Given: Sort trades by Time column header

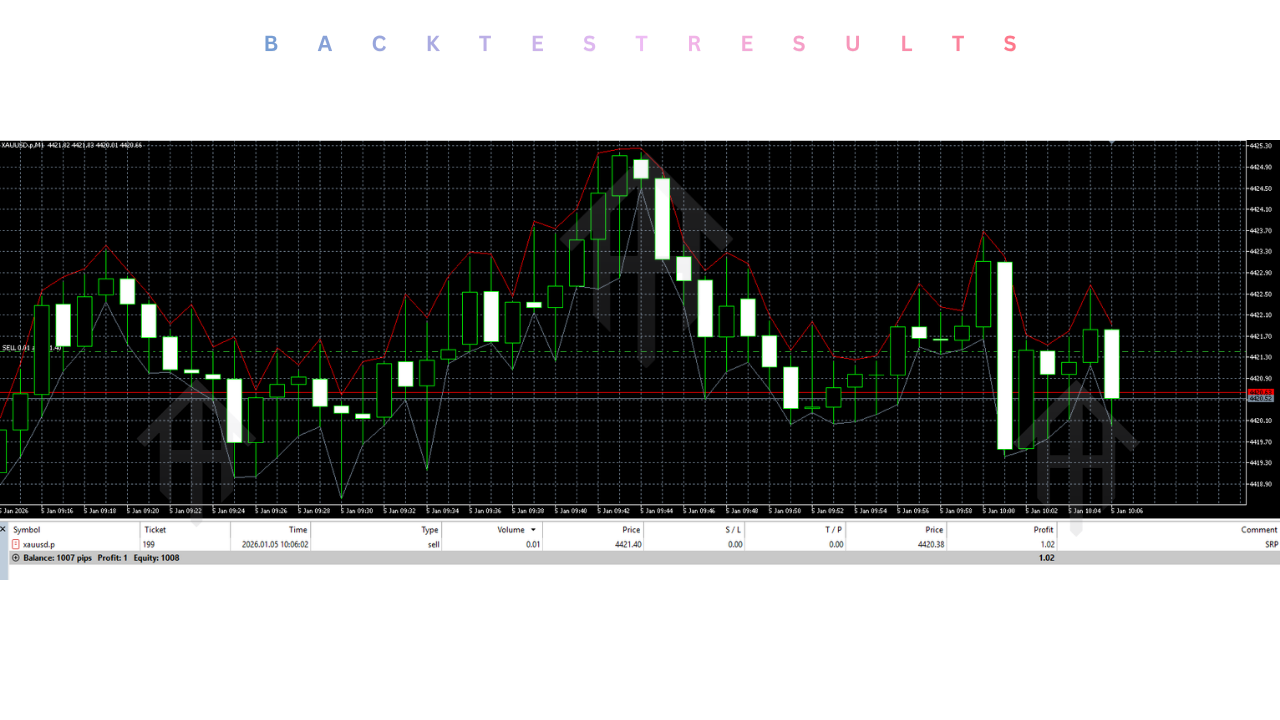Looking at the screenshot, I should click(298, 530).
